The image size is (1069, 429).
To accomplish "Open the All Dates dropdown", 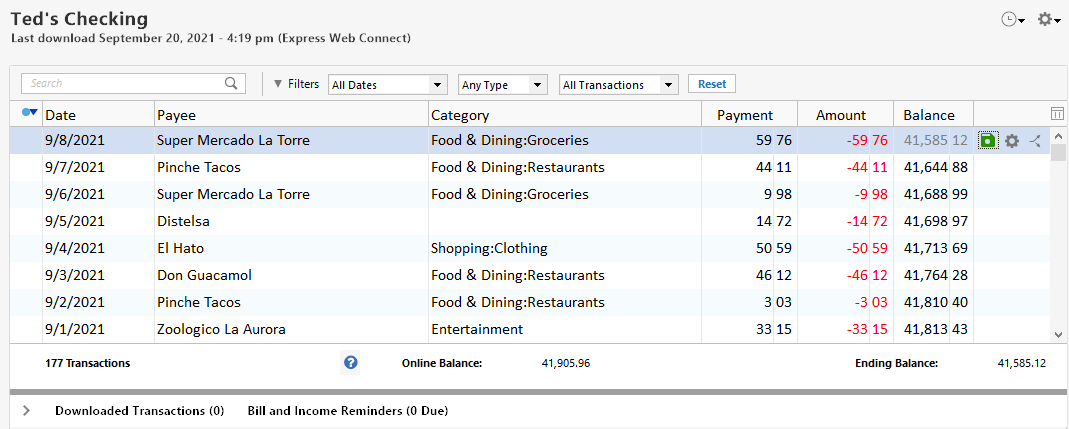I will [x=387, y=85].
